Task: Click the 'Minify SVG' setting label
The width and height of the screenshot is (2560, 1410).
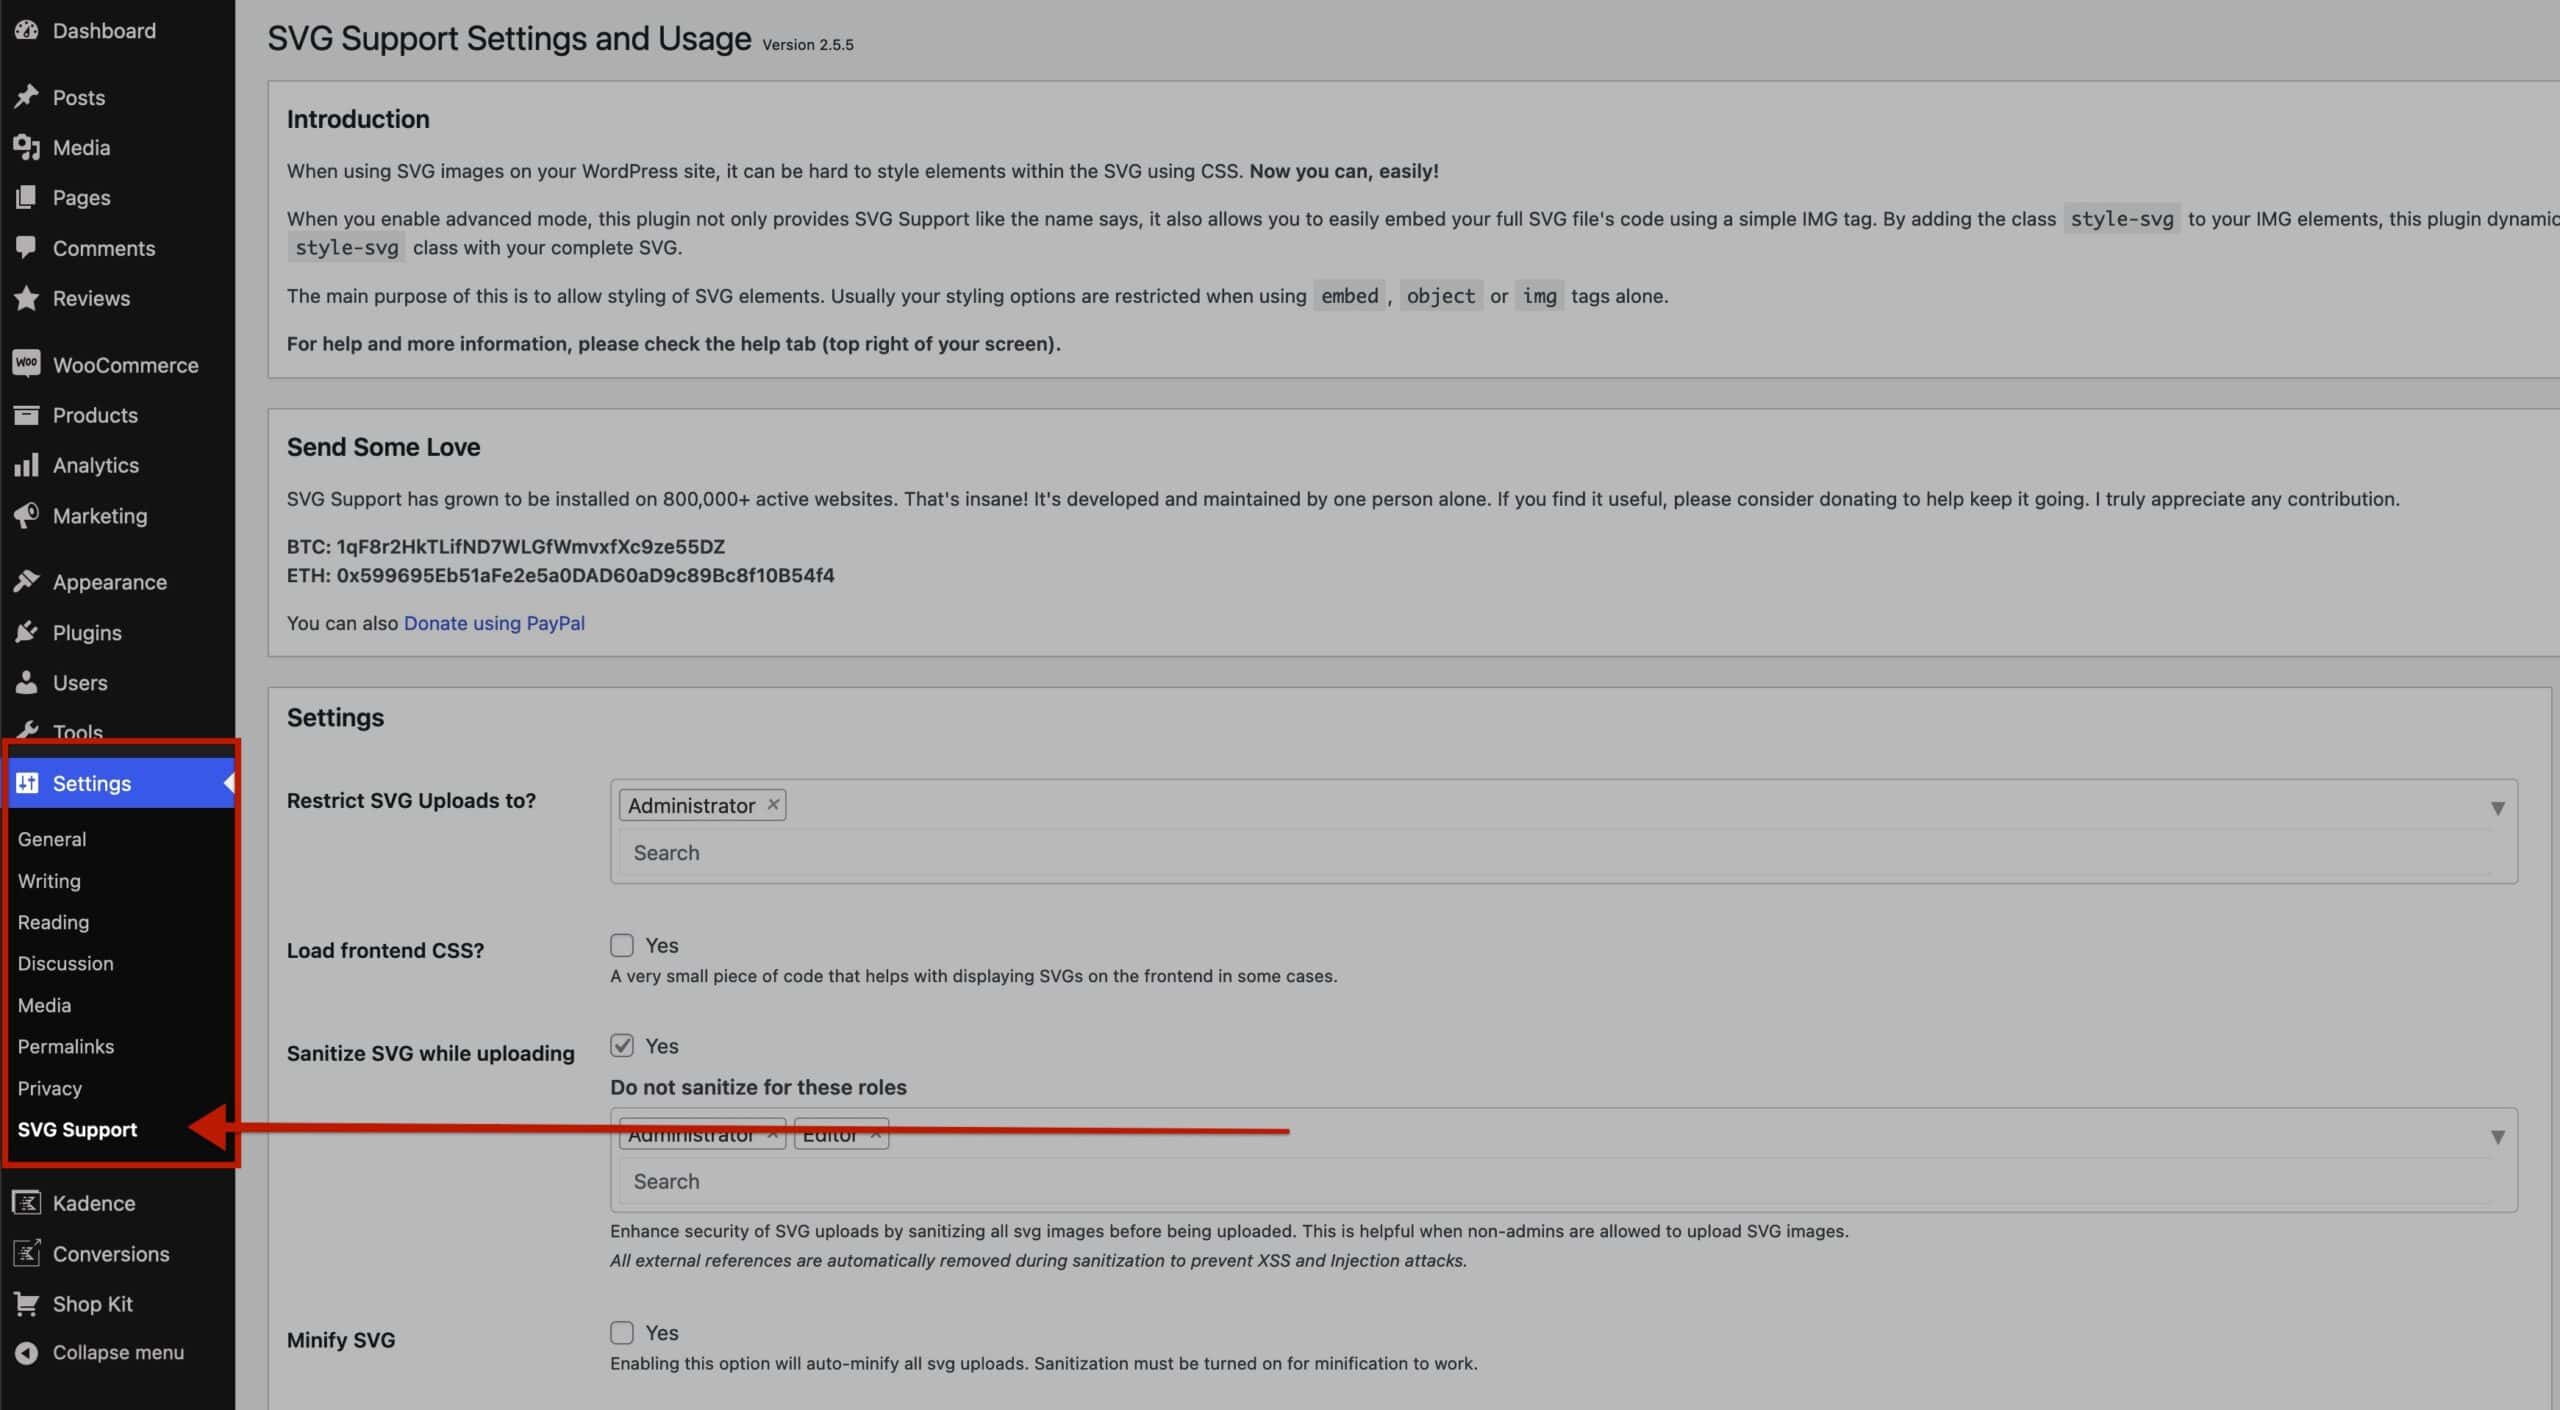Action: pos(341,1340)
